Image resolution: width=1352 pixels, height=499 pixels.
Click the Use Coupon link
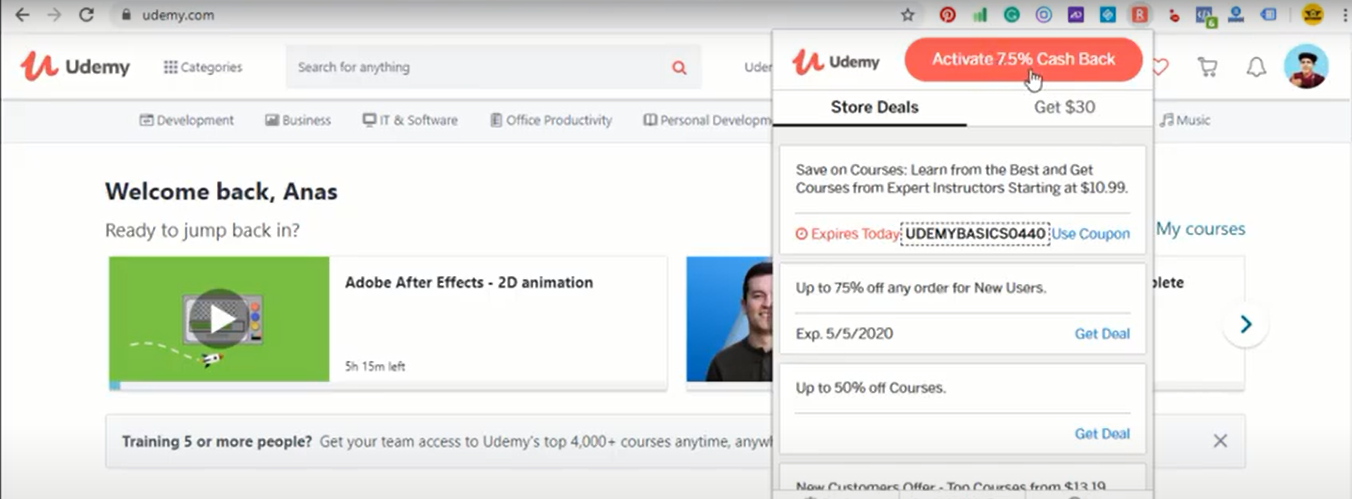1090,234
